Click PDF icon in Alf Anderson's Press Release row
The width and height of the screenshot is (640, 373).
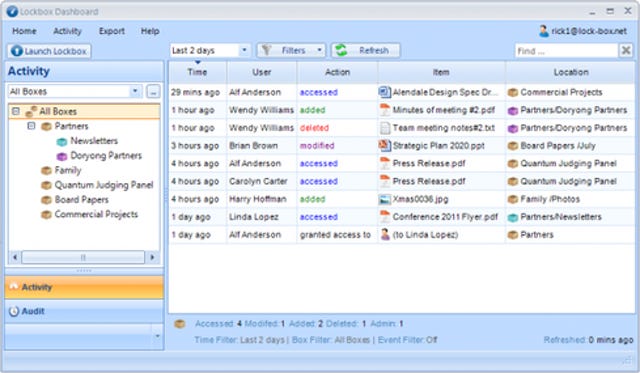pos(384,163)
